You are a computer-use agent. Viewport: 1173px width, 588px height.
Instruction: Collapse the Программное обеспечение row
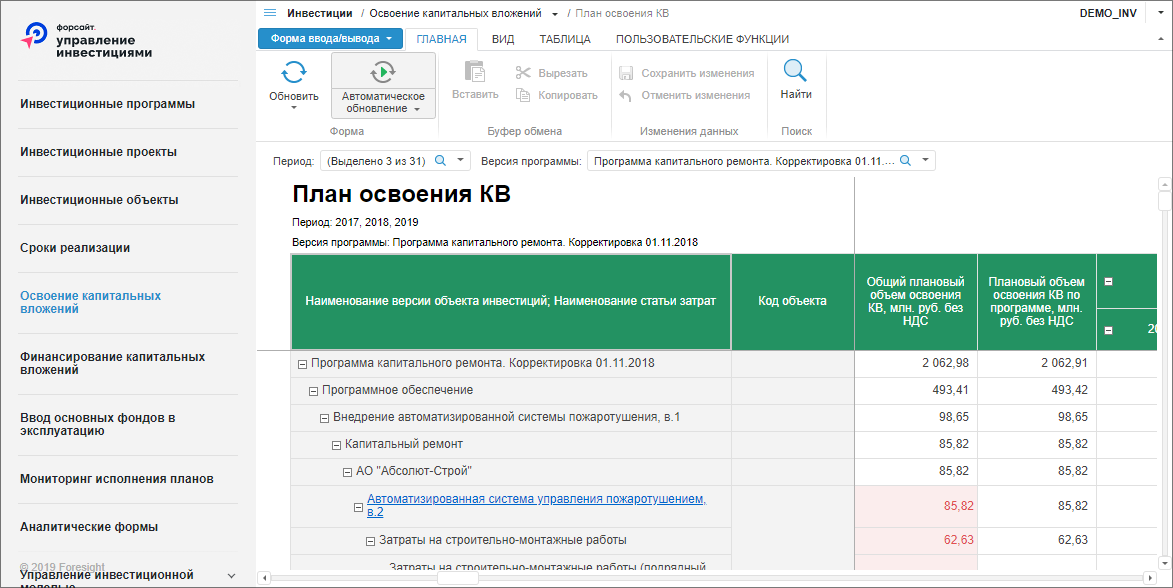[313, 391]
